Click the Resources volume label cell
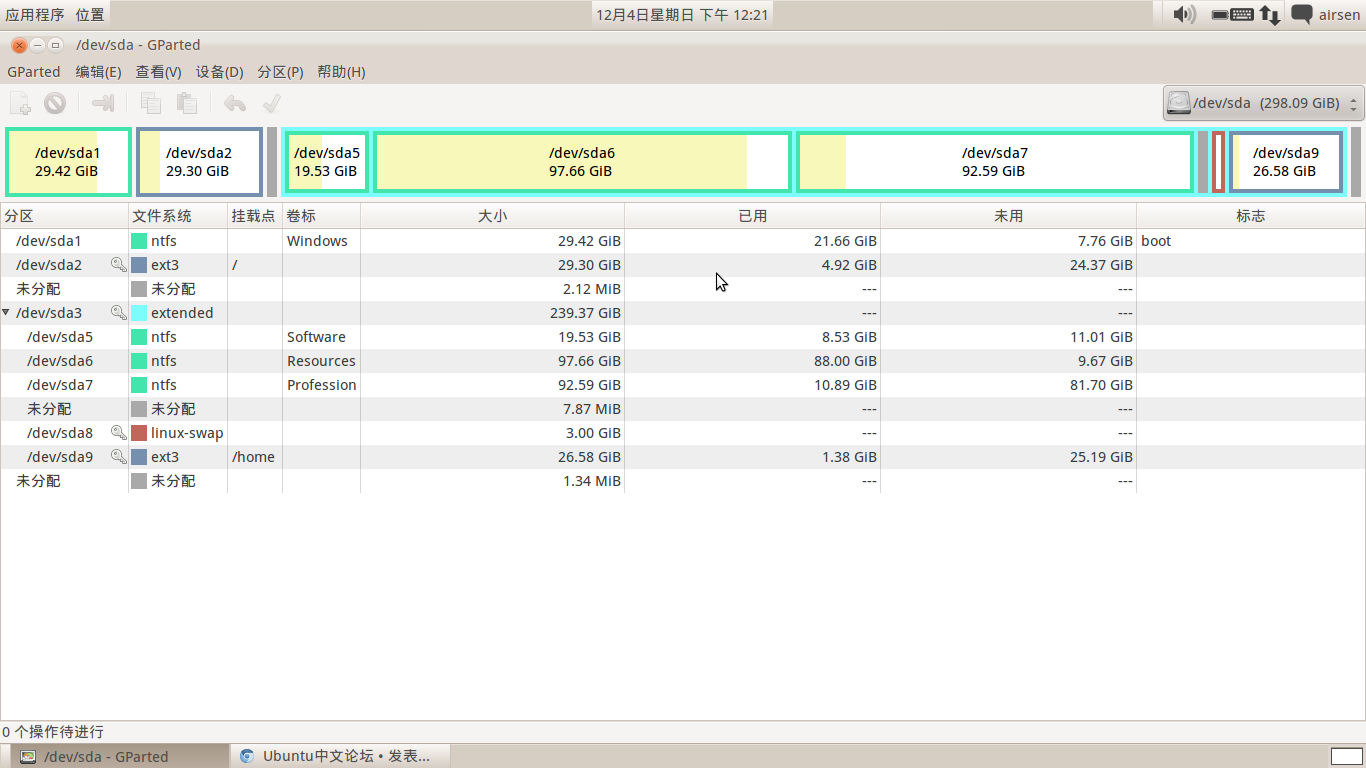This screenshot has width=1366, height=768. click(321, 361)
